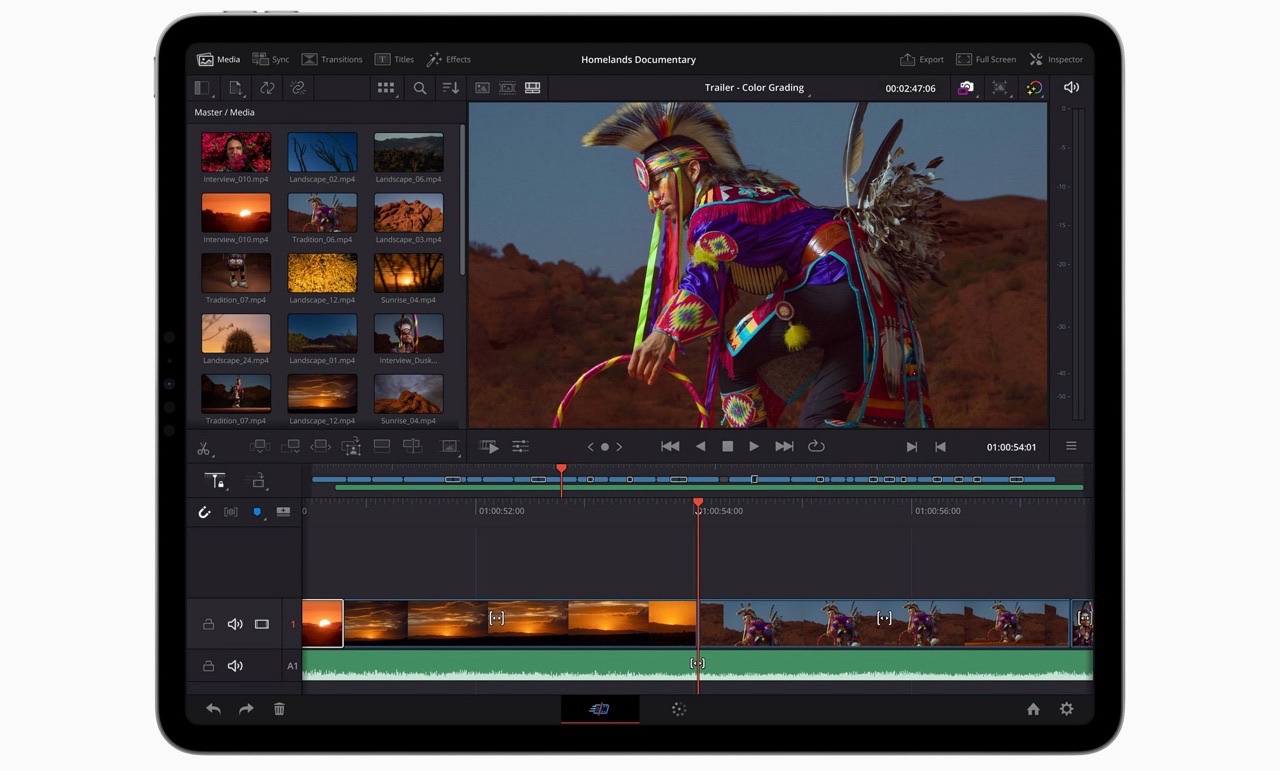Lock video track 1
The height and width of the screenshot is (771, 1280).
coord(208,625)
